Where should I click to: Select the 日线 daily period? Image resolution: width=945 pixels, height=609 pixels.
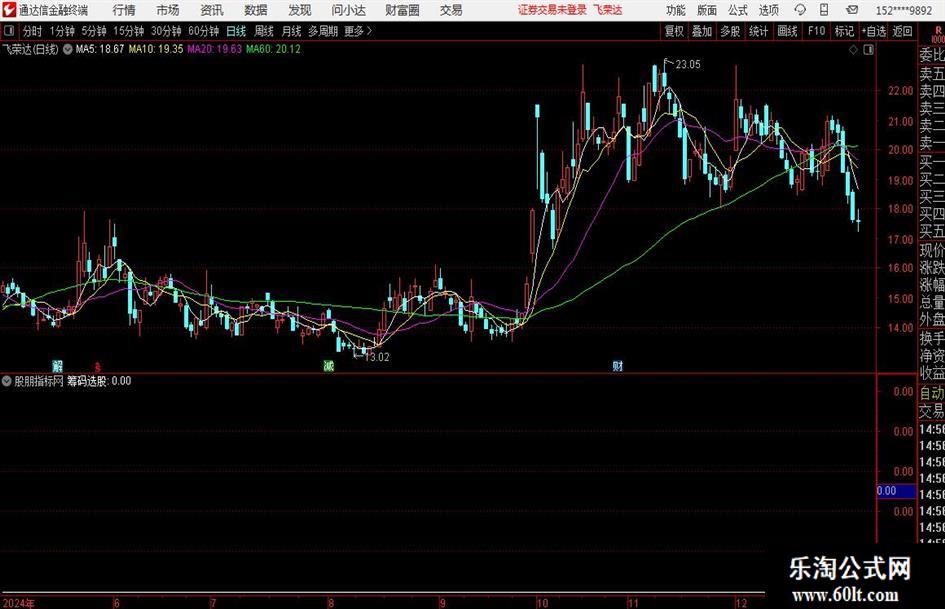[236, 31]
